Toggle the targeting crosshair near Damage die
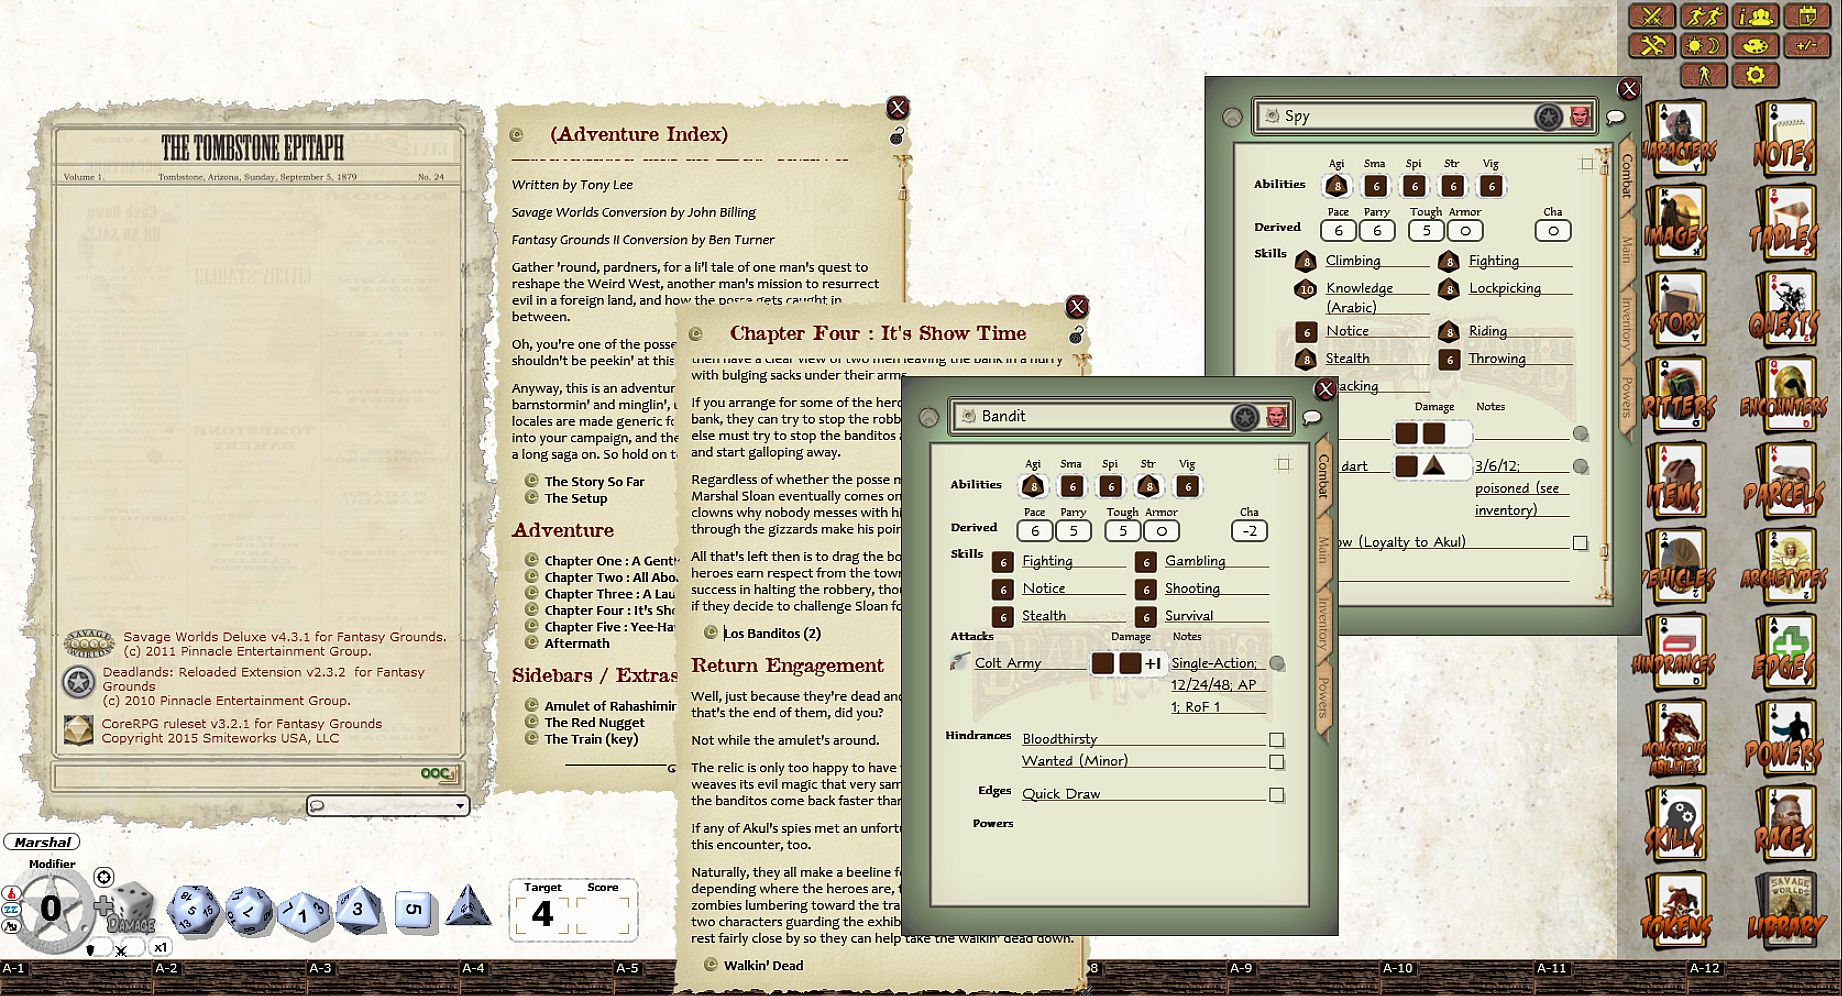 point(103,877)
